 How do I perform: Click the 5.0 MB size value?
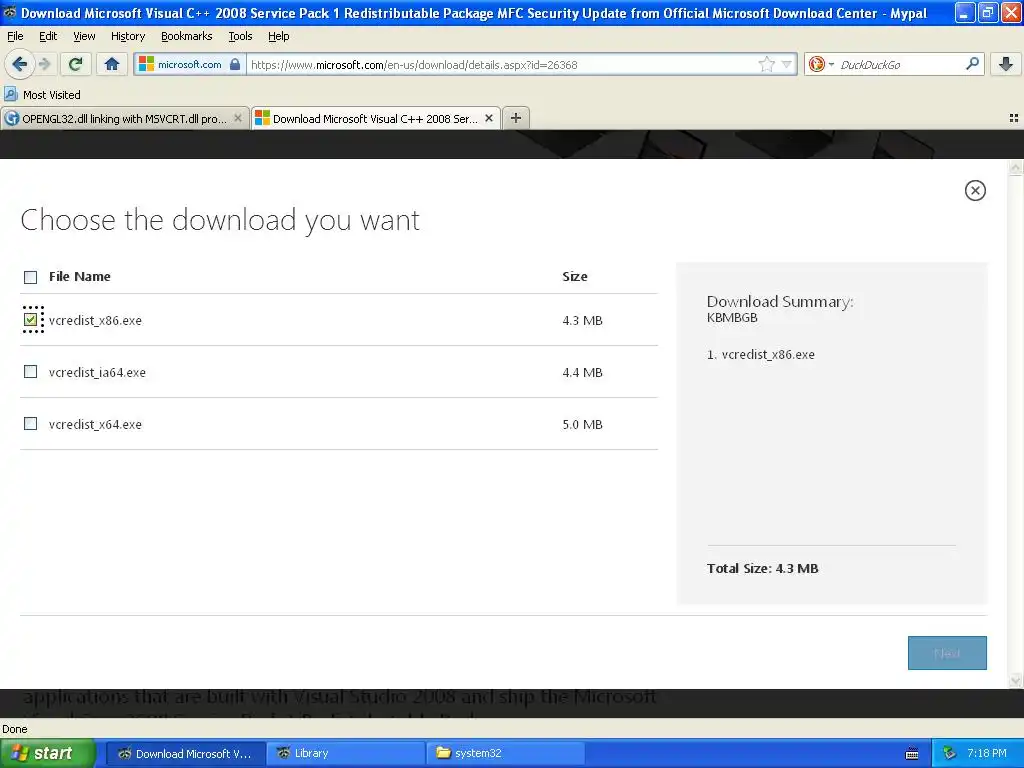tap(583, 424)
